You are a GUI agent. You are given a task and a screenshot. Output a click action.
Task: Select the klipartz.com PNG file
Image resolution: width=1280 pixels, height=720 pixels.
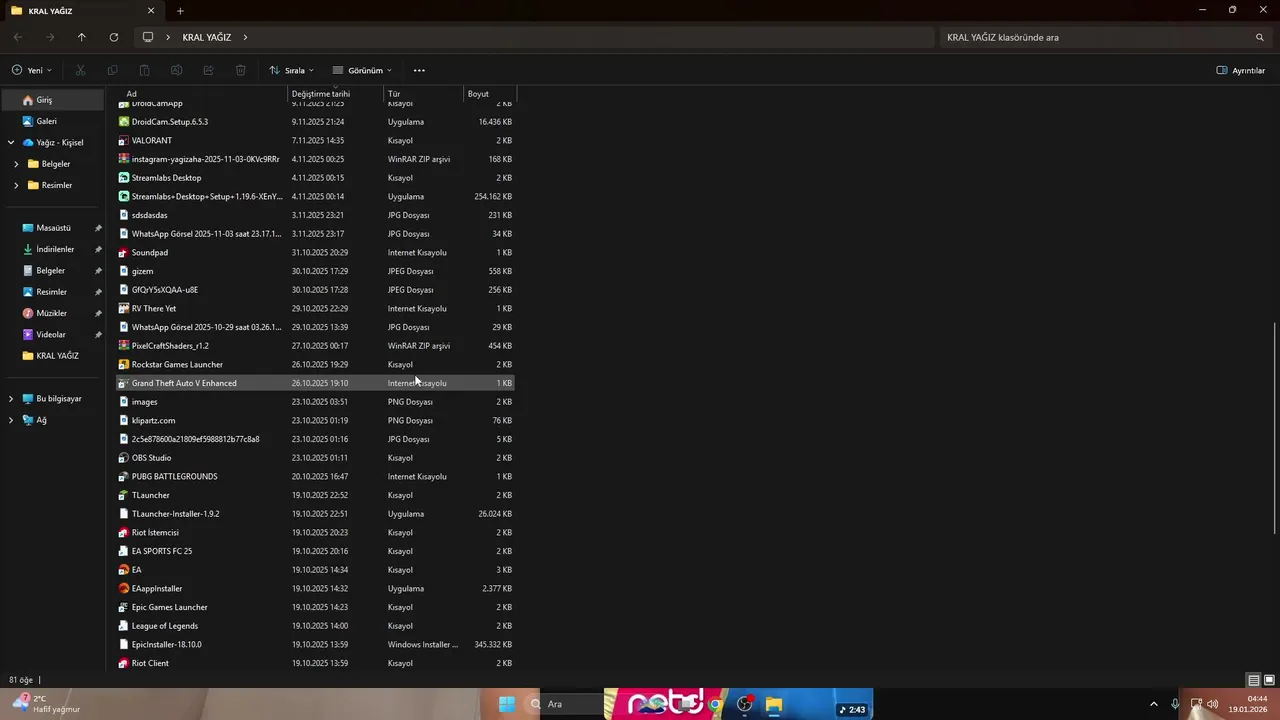[316, 421]
